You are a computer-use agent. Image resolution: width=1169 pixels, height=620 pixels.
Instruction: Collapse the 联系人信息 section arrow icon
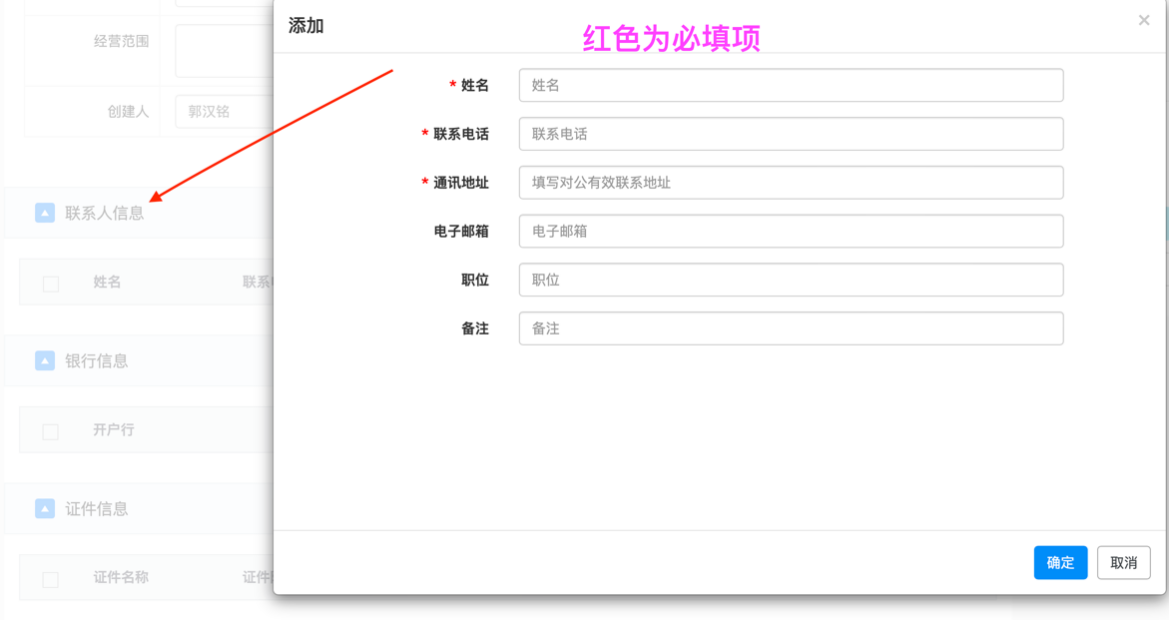[x=45, y=212]
